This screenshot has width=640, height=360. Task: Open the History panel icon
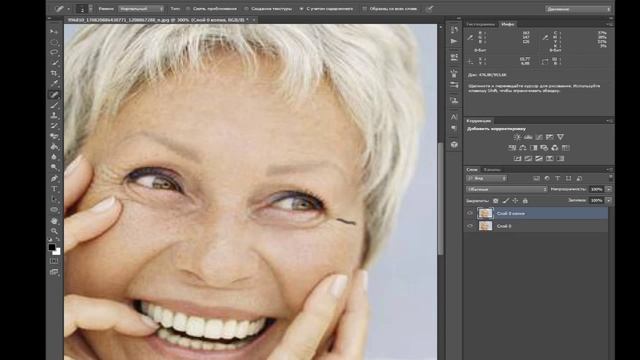[x=454, y=30]
